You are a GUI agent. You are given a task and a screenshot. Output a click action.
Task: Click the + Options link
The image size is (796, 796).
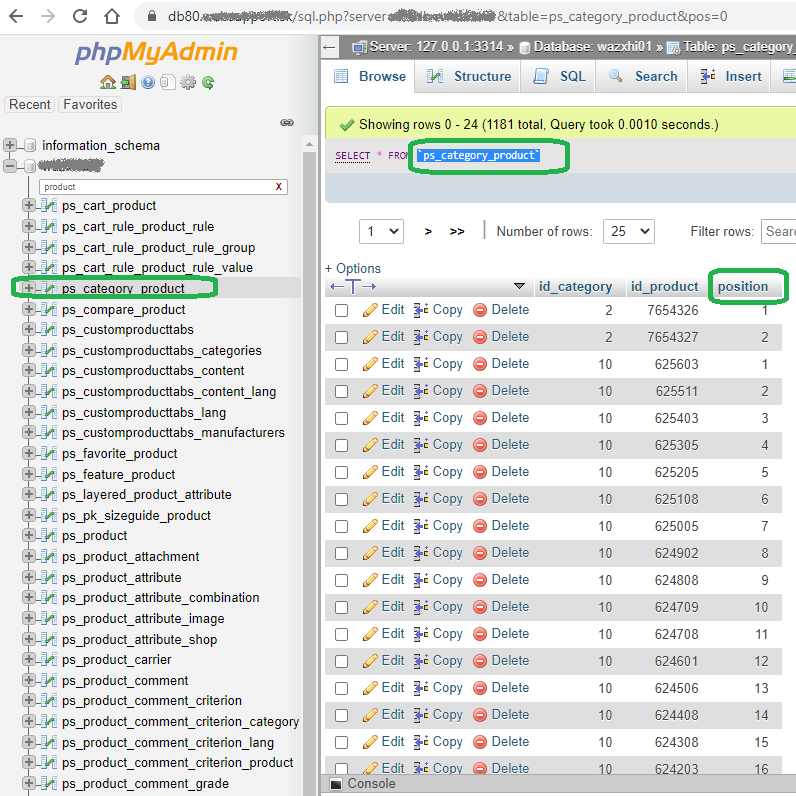(x=353, y=268)
